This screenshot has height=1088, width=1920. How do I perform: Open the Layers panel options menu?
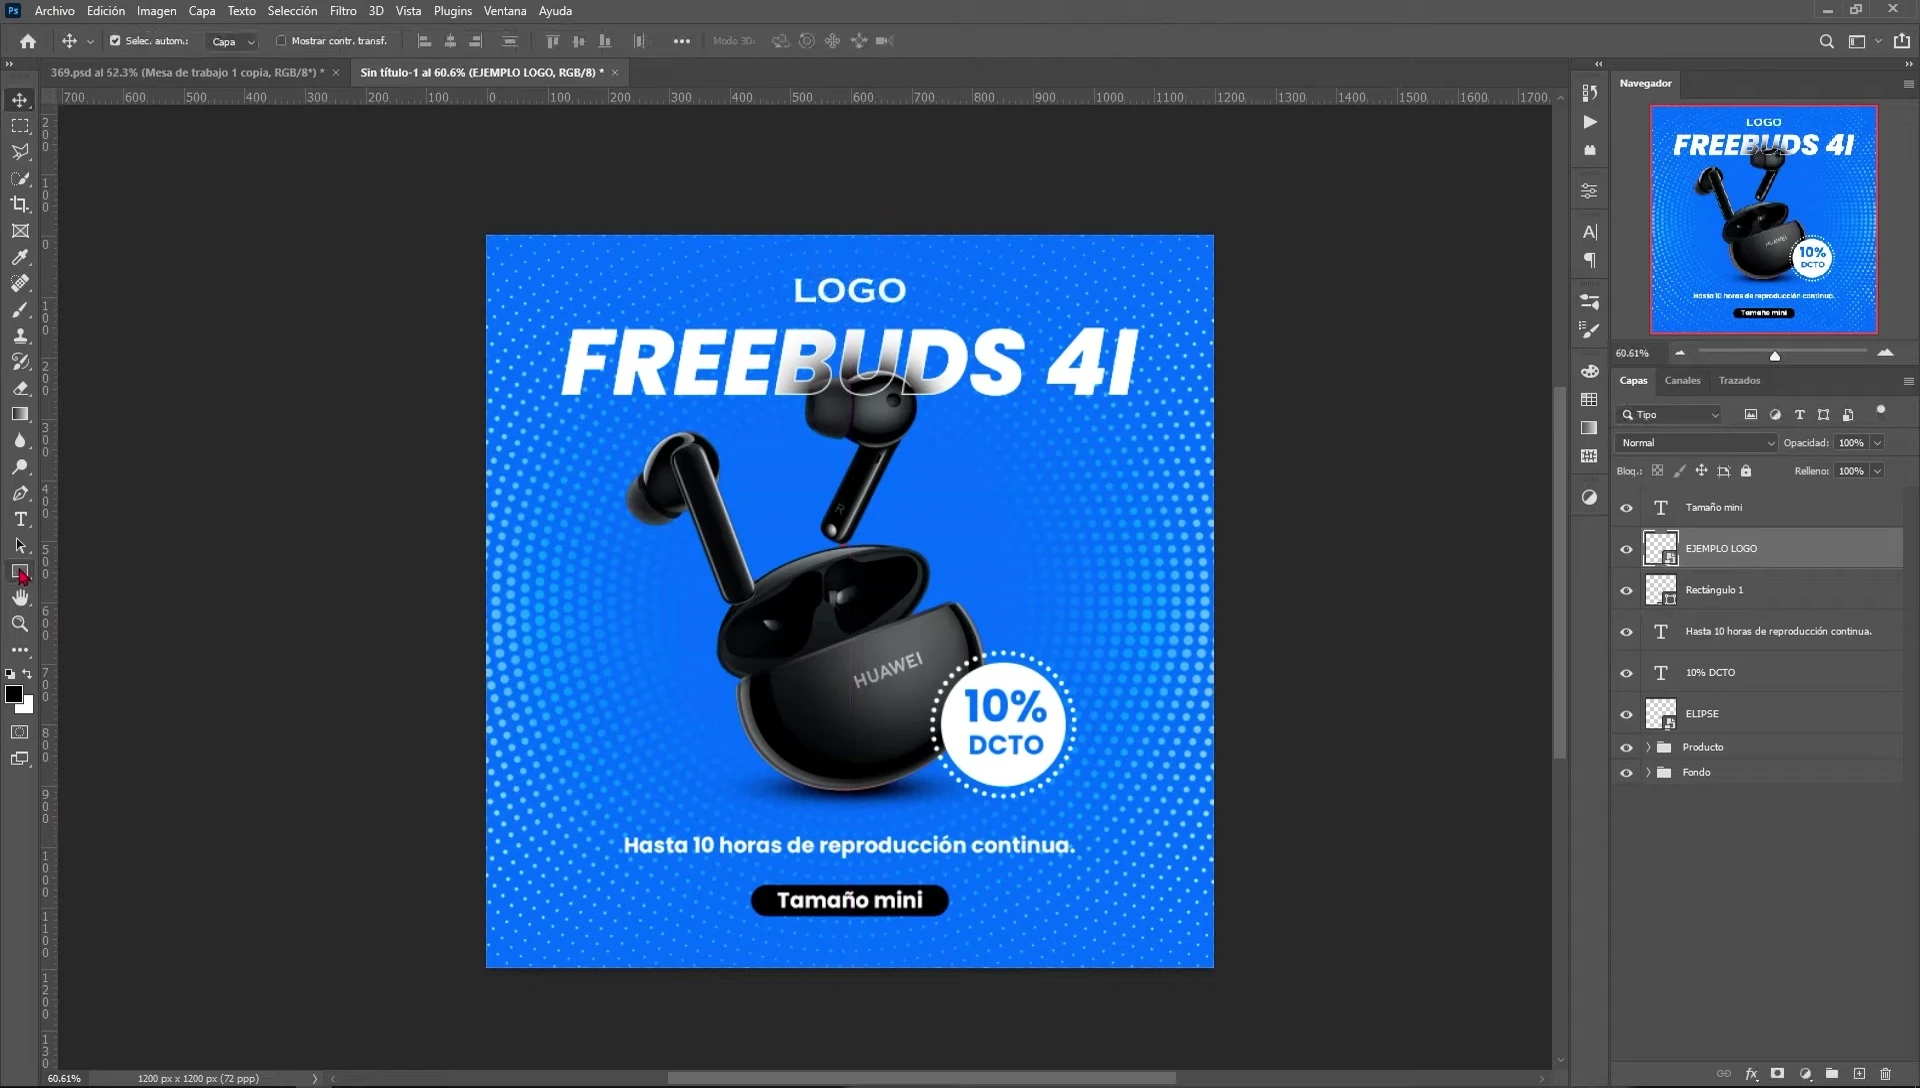[1908, 381]
